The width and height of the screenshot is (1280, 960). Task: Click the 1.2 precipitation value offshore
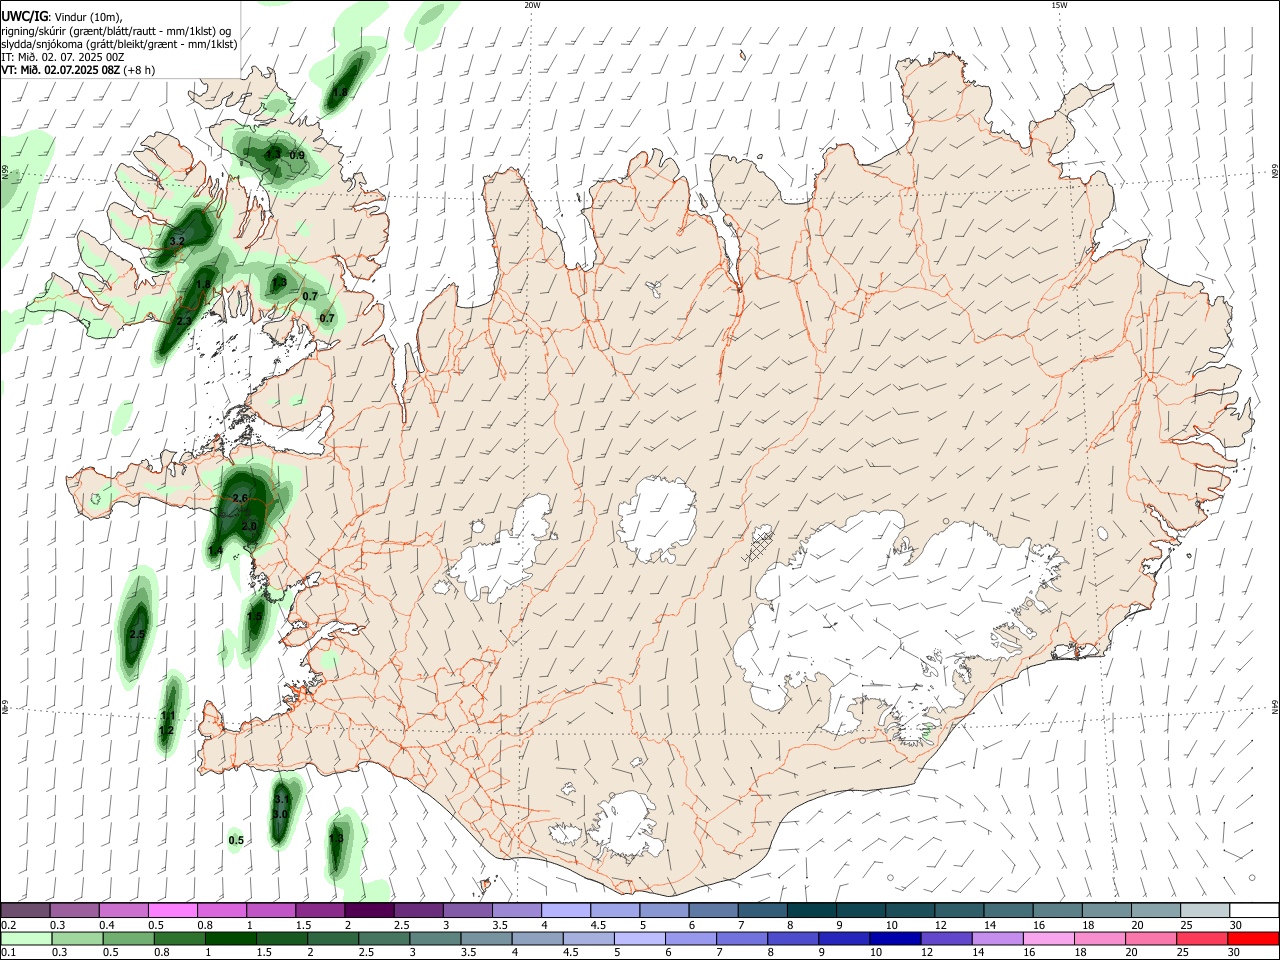tap(166, 730)
